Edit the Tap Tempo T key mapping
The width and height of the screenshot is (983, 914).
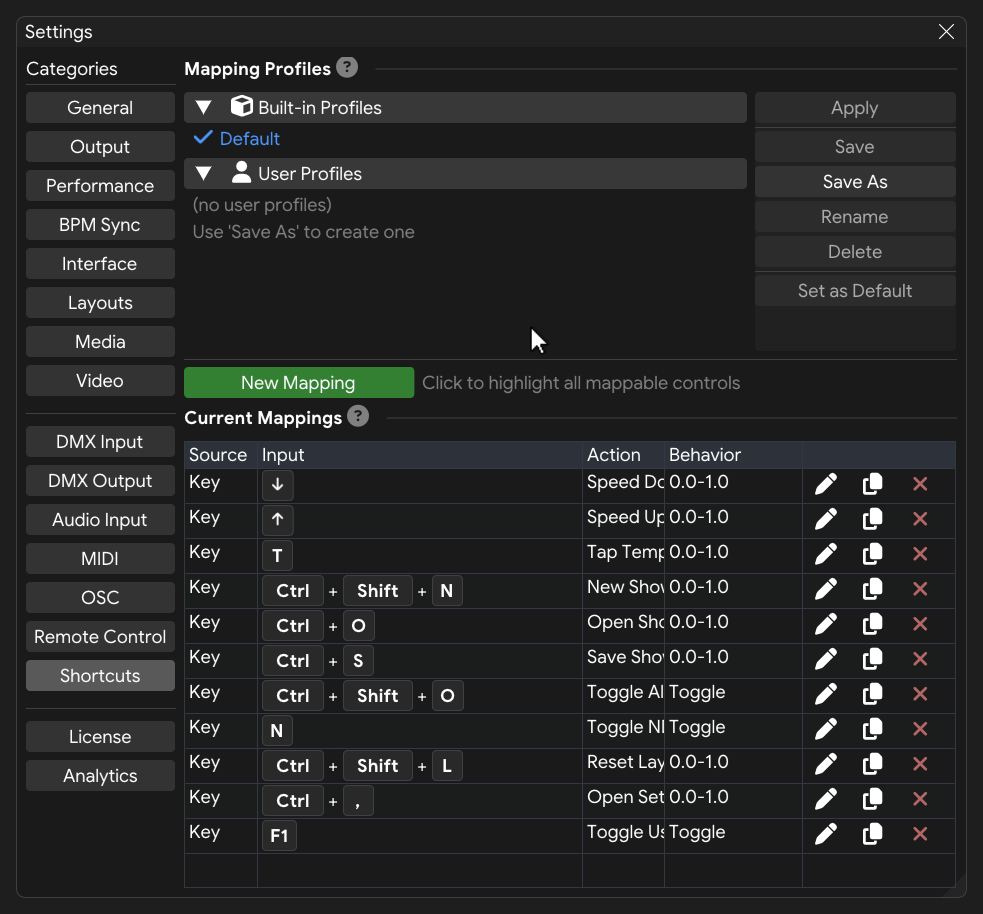[x=826, y=554]
